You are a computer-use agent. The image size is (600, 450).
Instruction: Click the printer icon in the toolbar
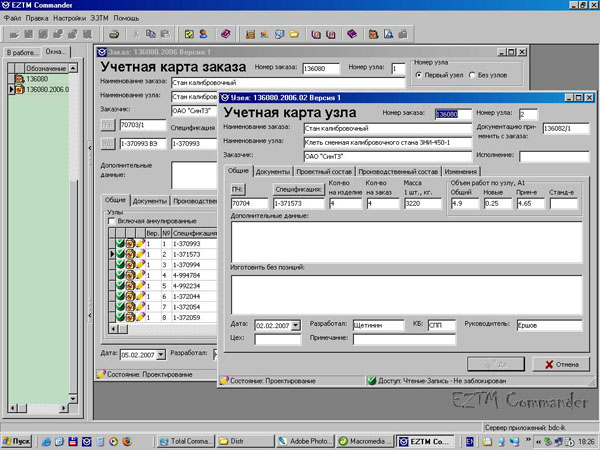114,34
